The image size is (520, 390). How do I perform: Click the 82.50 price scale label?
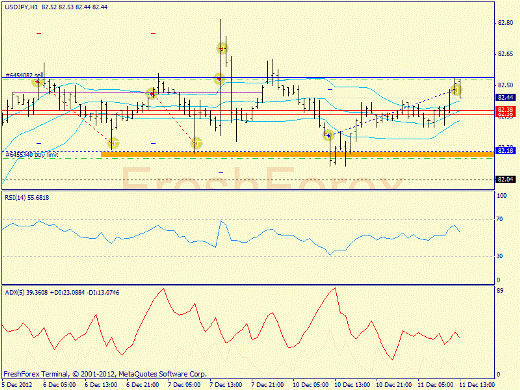(505, 85)
